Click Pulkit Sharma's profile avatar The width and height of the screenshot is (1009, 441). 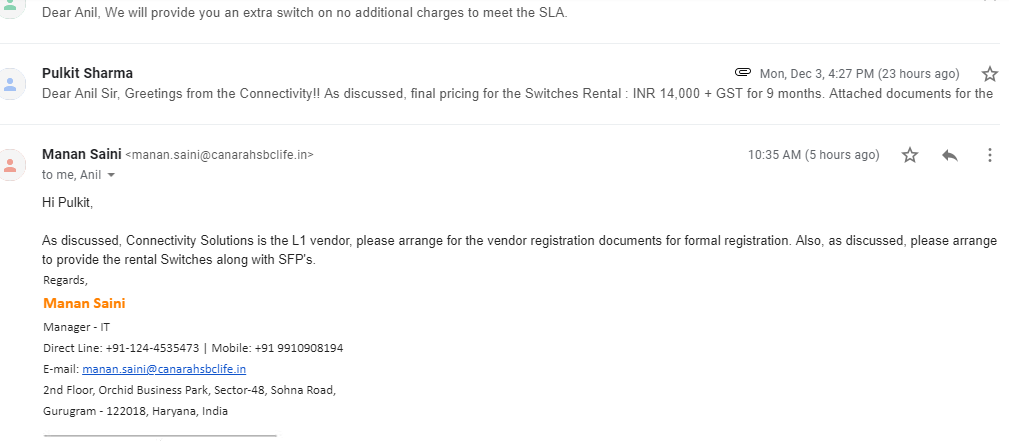[11, 83]
